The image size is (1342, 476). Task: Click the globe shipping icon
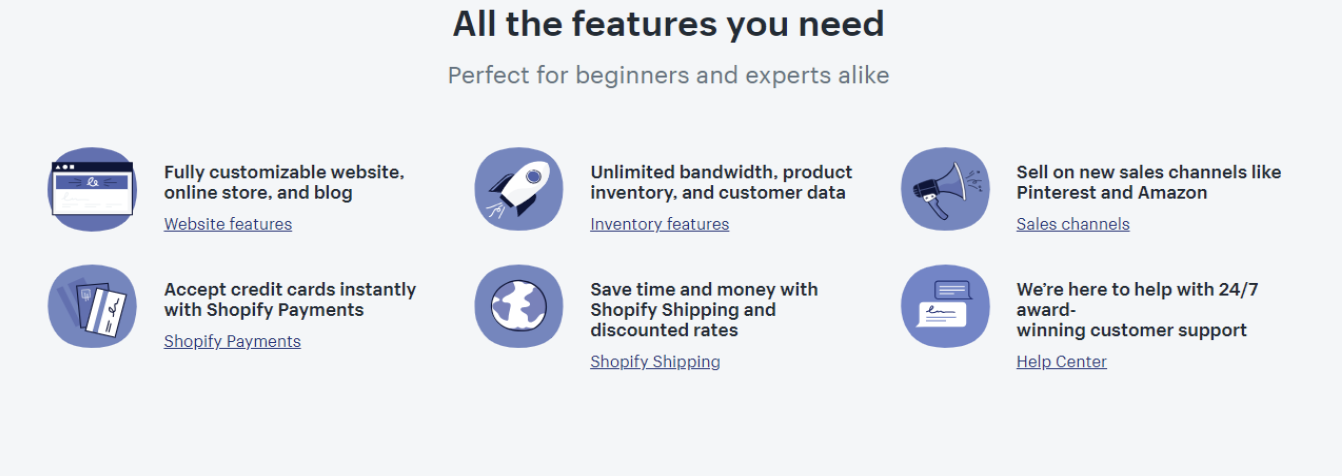click(519, 306)
